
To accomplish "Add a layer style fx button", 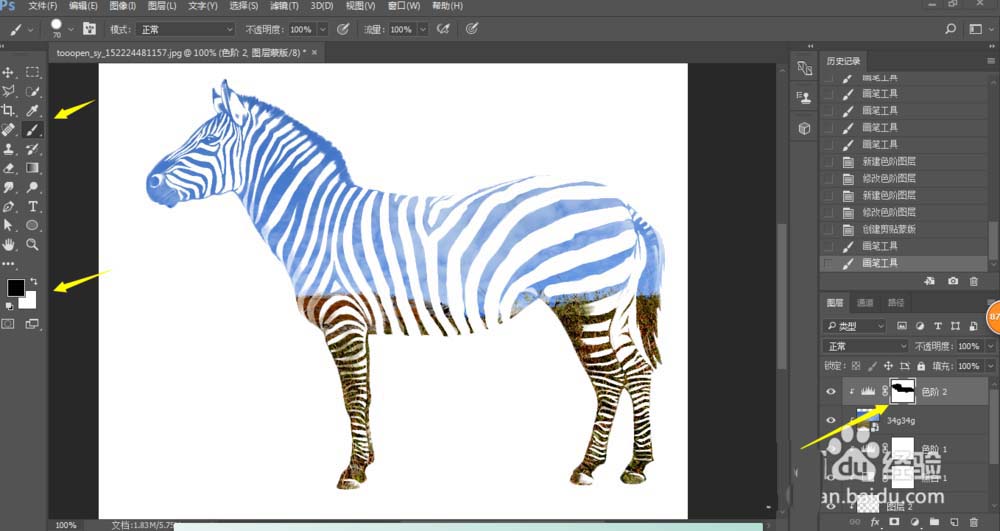I will (875, 521).
